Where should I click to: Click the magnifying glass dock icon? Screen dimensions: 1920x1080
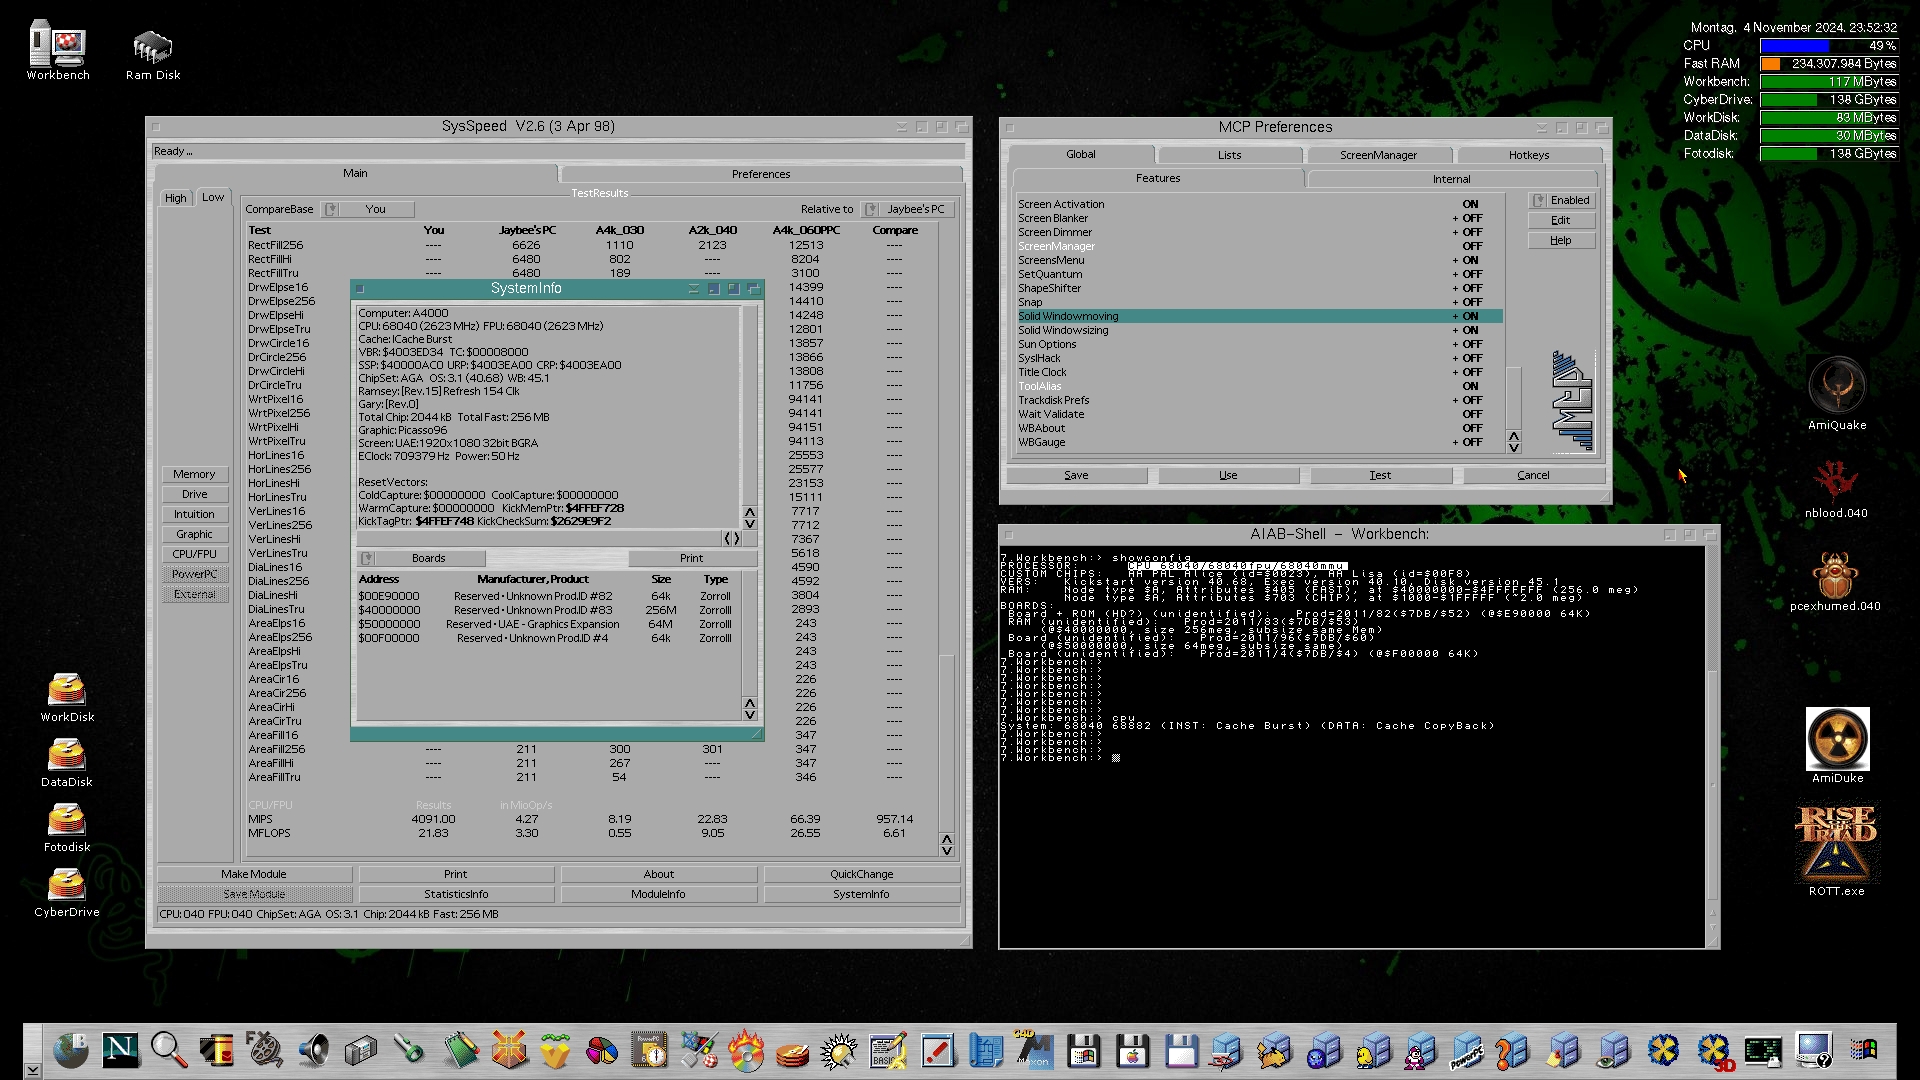pos(168,1050)
